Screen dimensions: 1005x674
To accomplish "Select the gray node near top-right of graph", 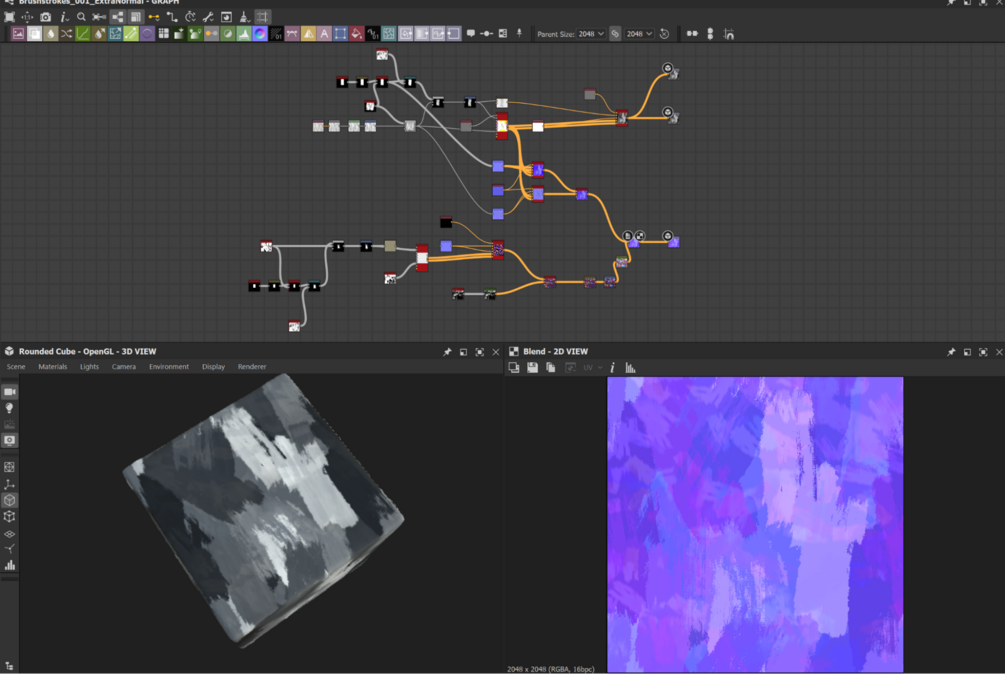I will 590,94.
